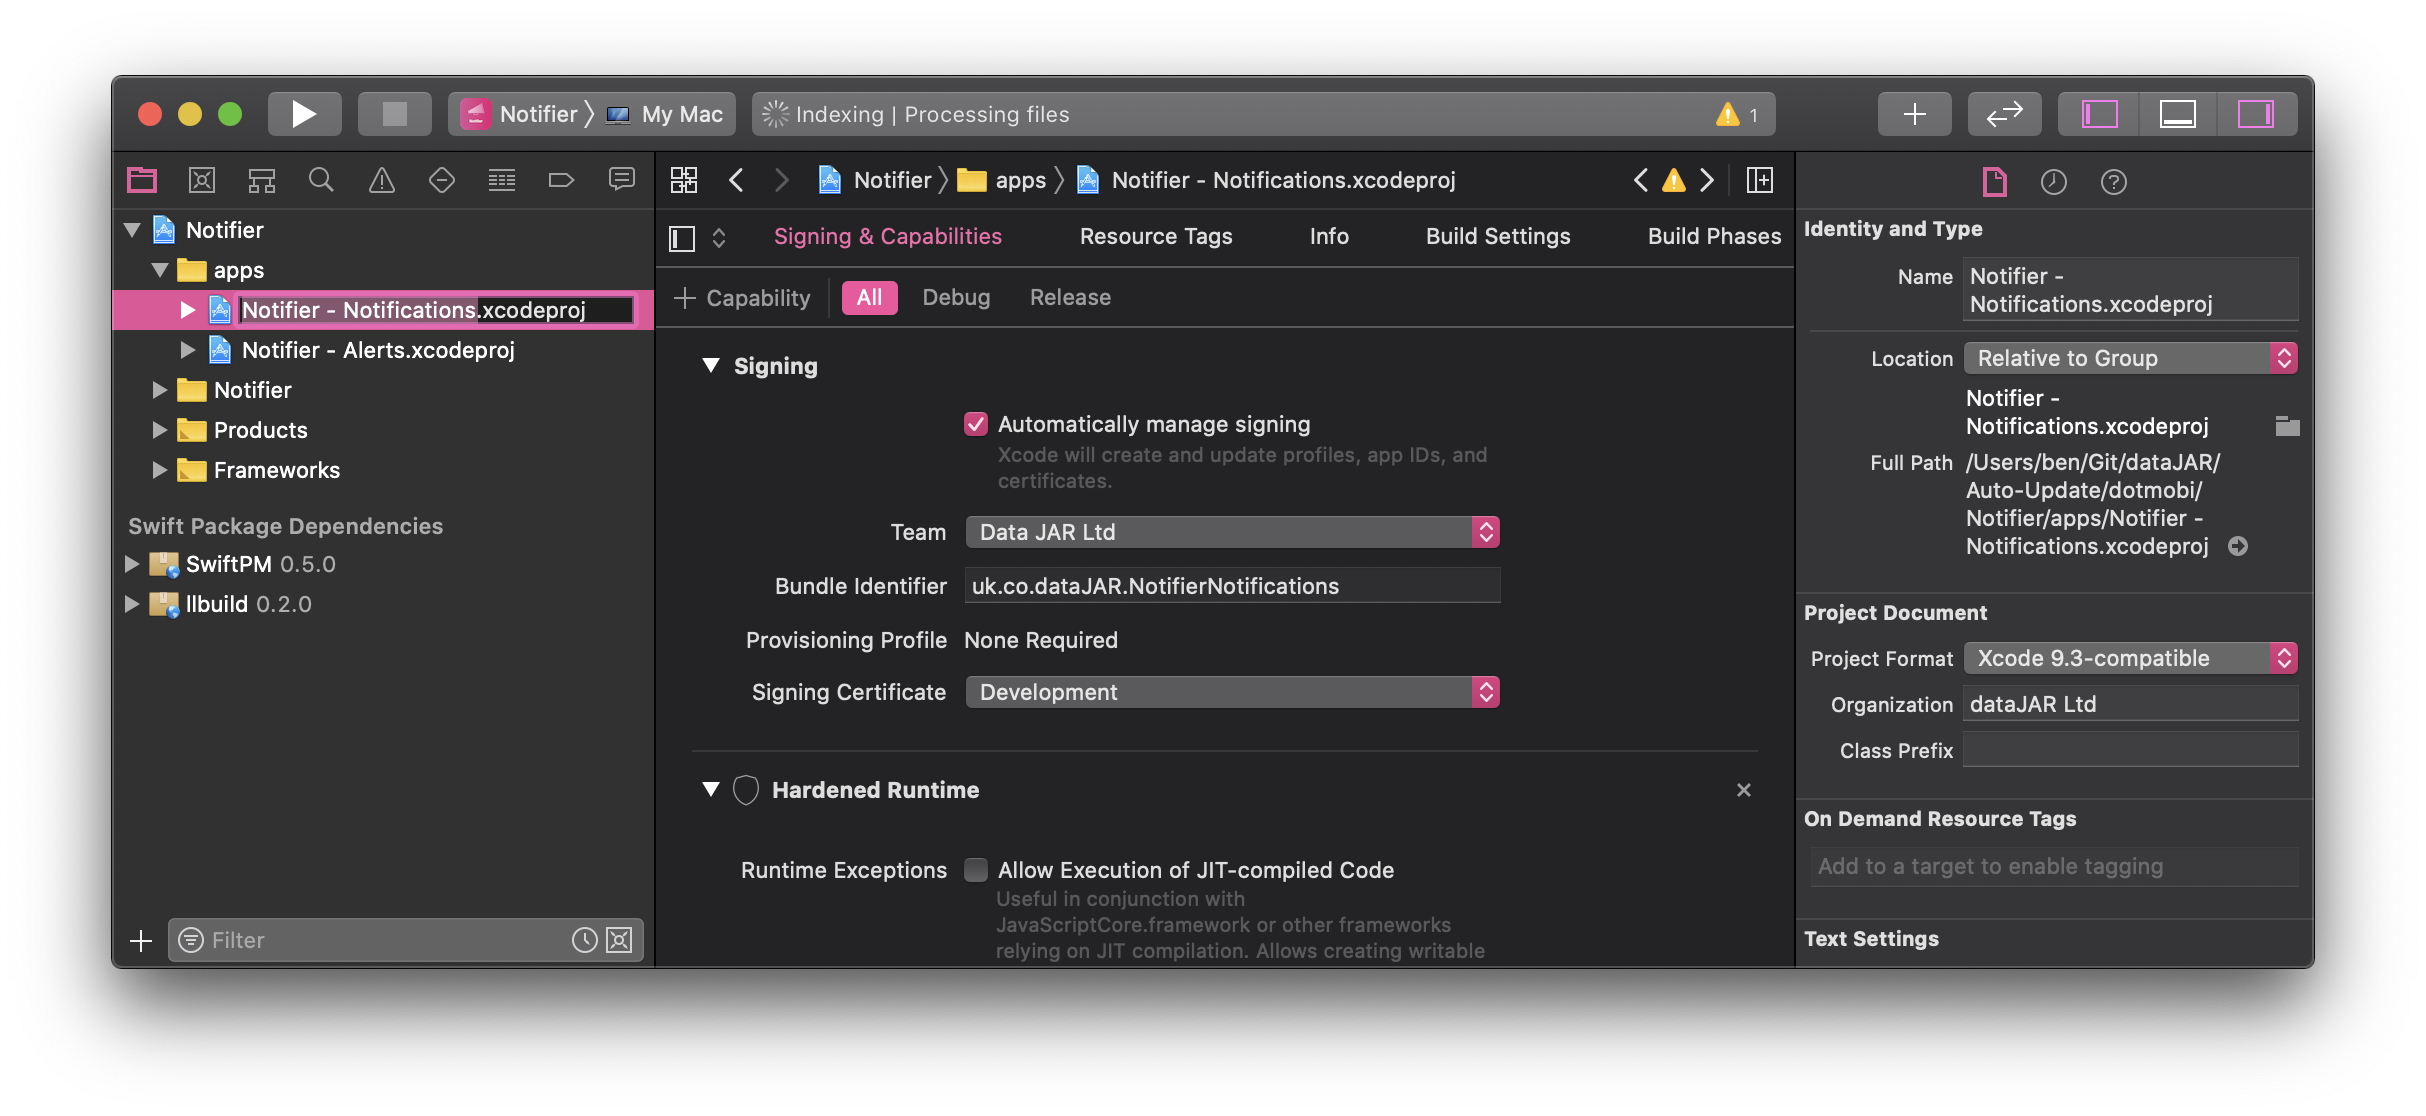Add an editor pane on right
Screen dimensions: 2426x1116
point(1760,180)
